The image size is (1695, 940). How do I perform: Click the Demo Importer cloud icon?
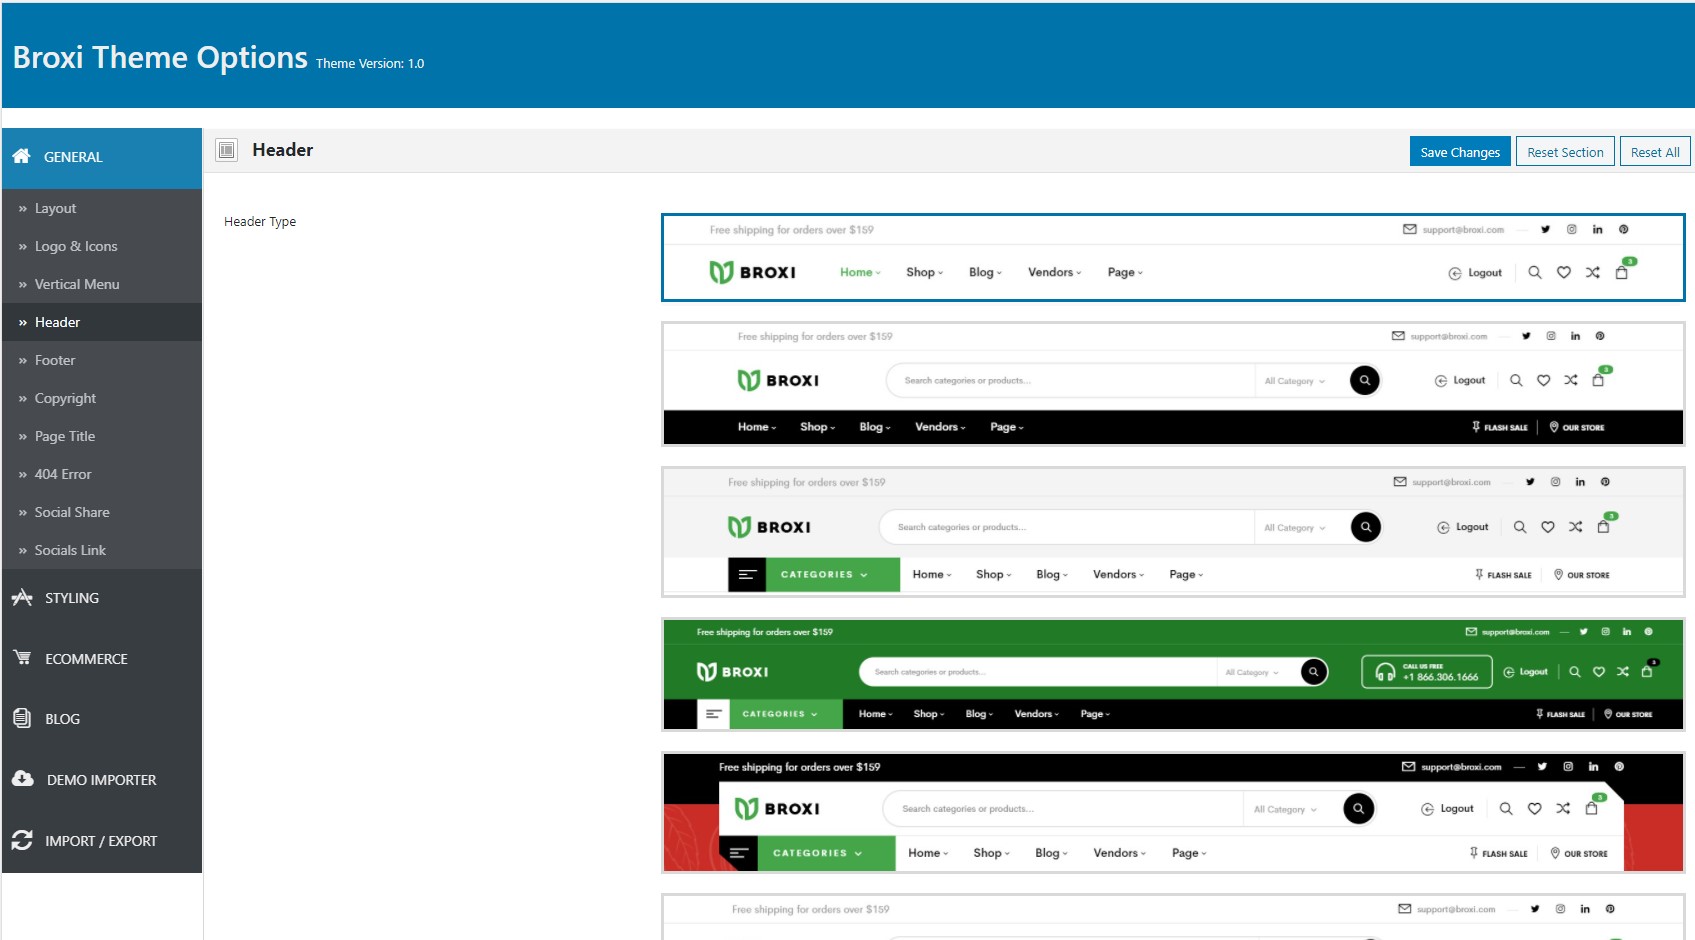[x=23, y=778]
